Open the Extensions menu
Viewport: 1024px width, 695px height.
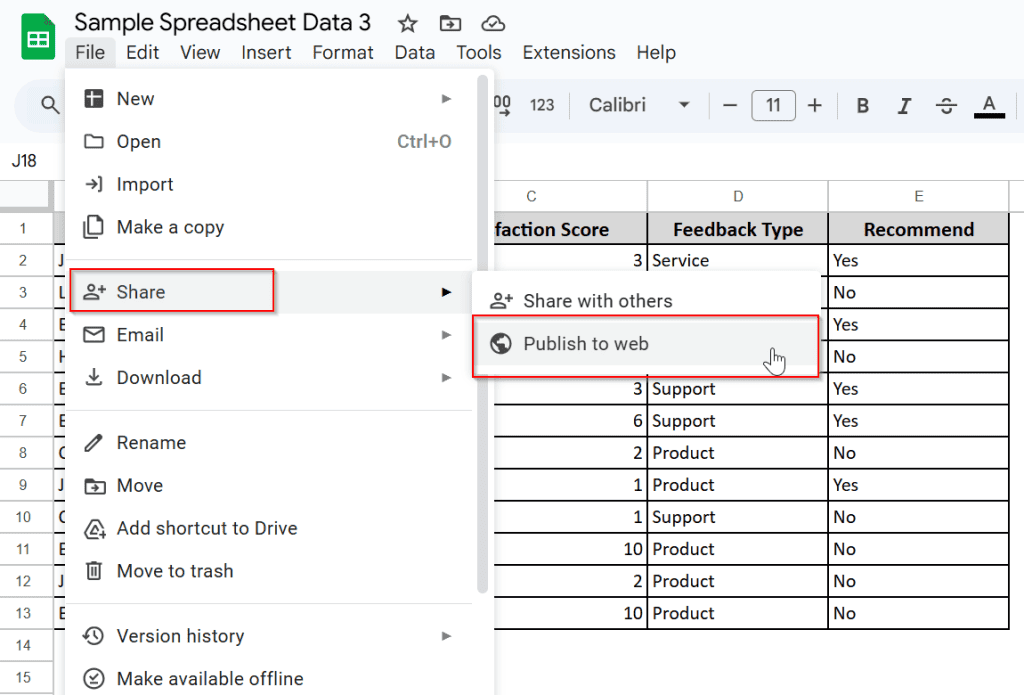[x=568, y=52]
